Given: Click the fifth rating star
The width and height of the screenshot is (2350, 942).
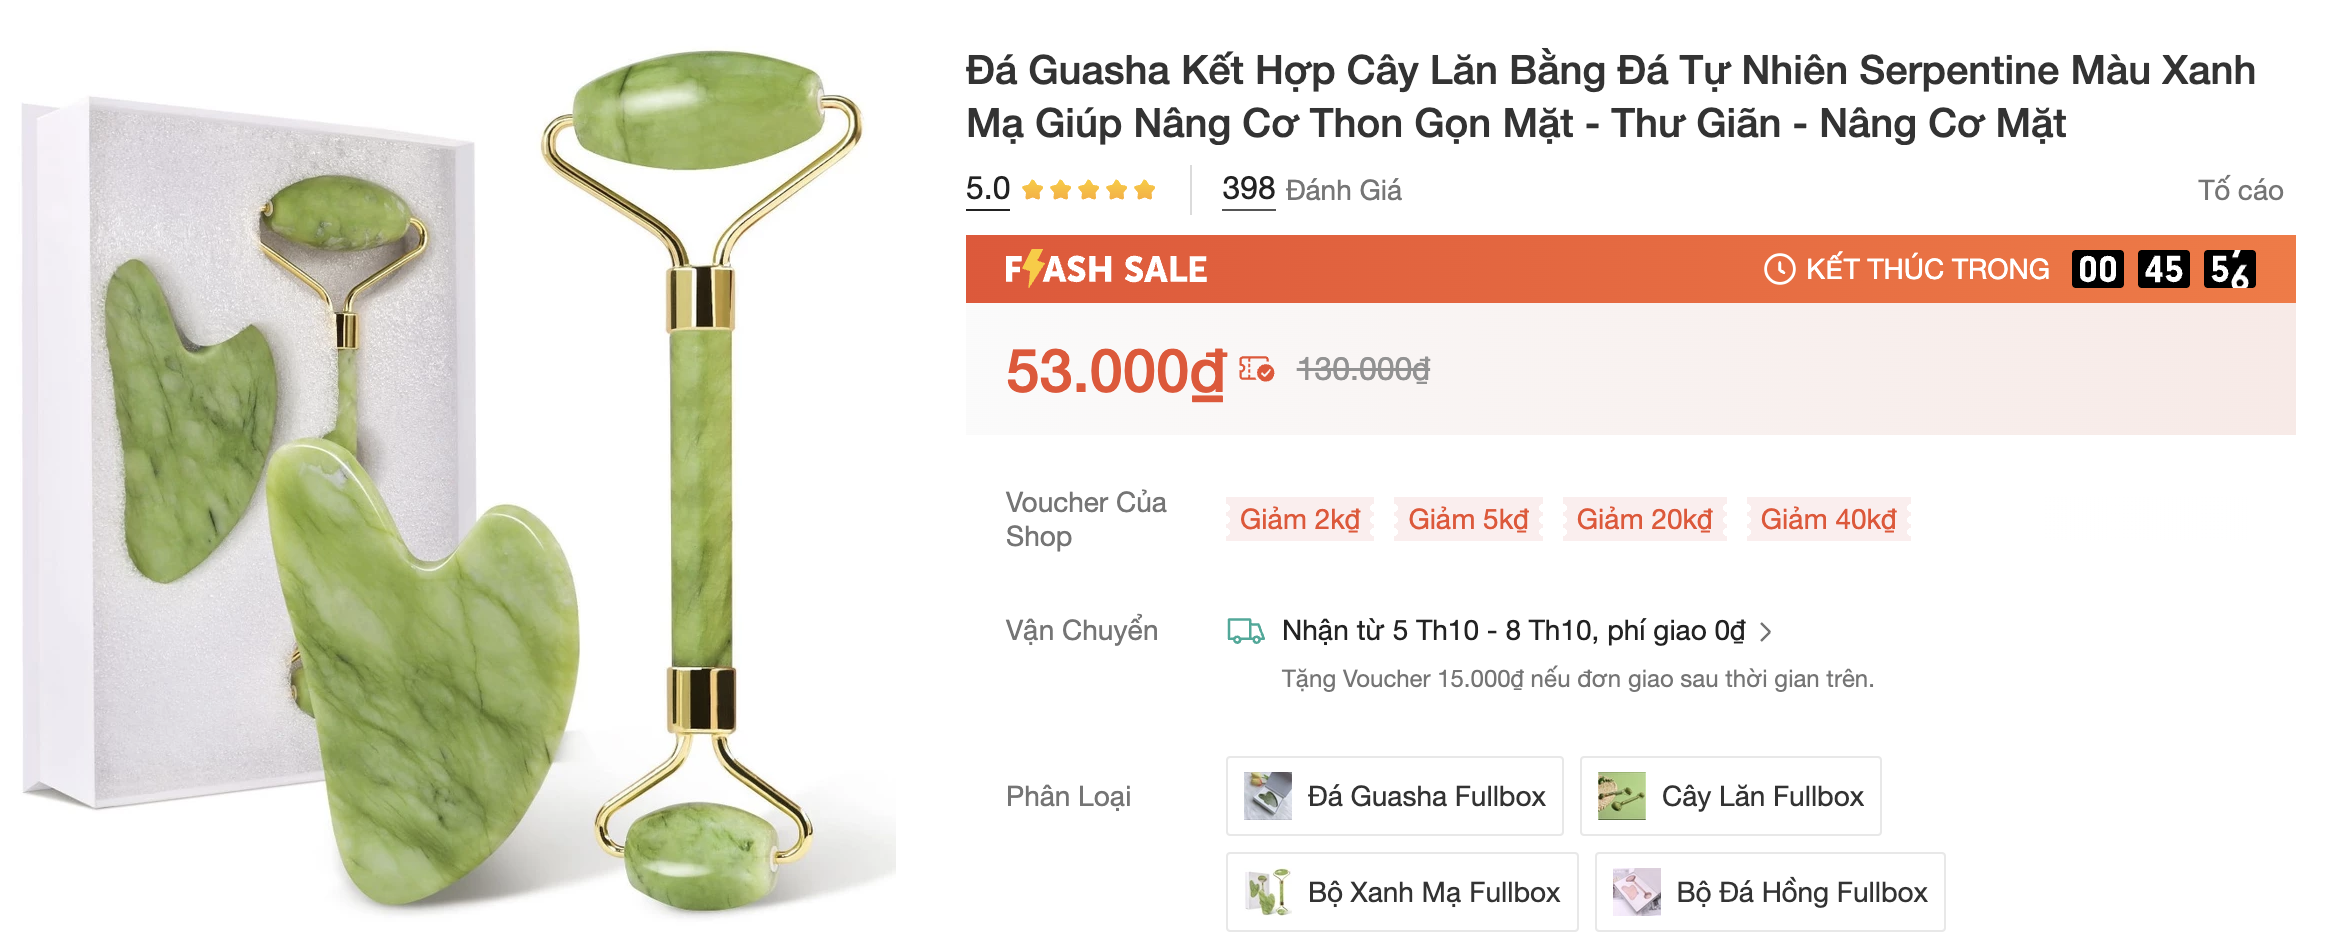Looking at the screenshot, I should [1141, 188].
